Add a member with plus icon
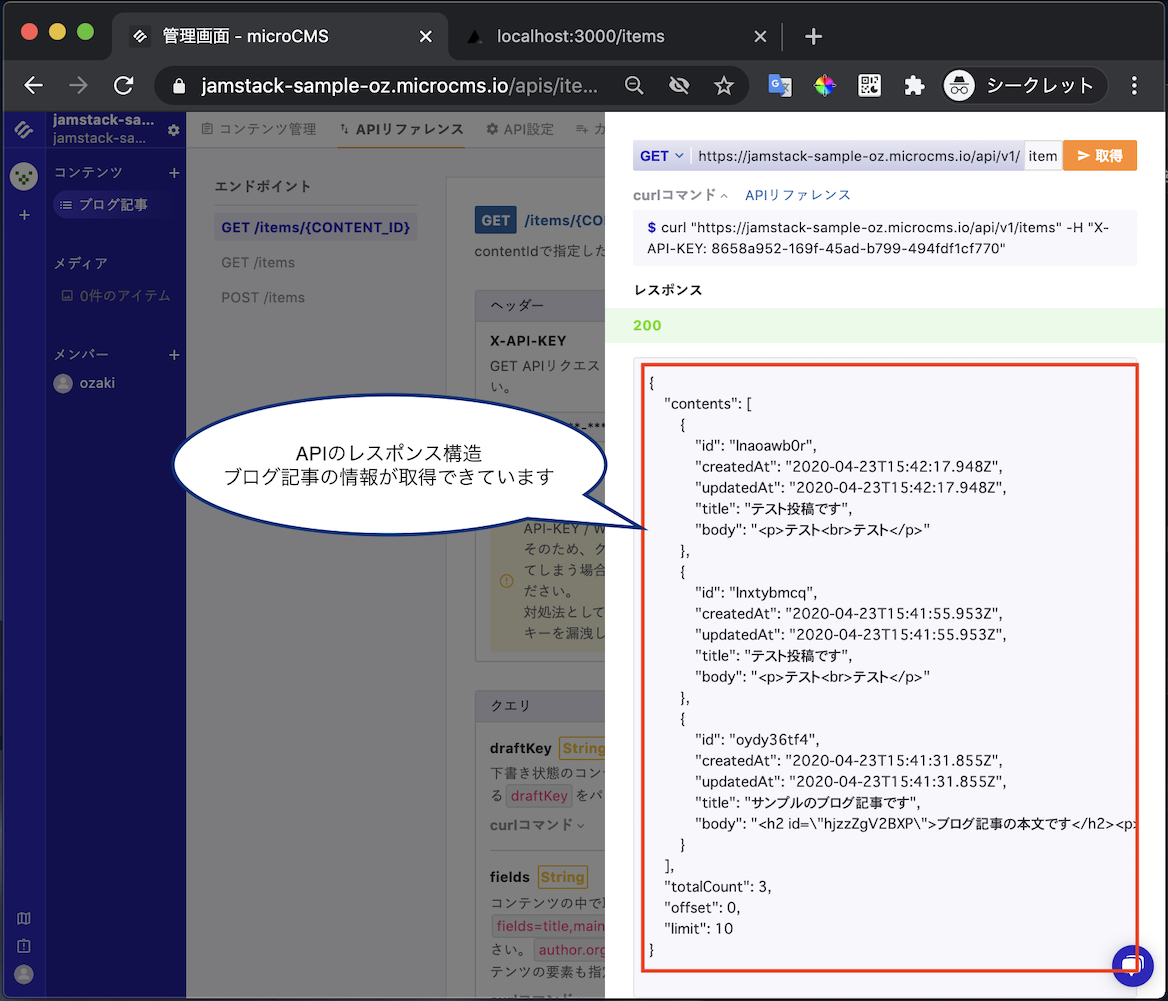Image resolution: width=1168 pixels, height=1001 pixels. [x=174, y=355]
